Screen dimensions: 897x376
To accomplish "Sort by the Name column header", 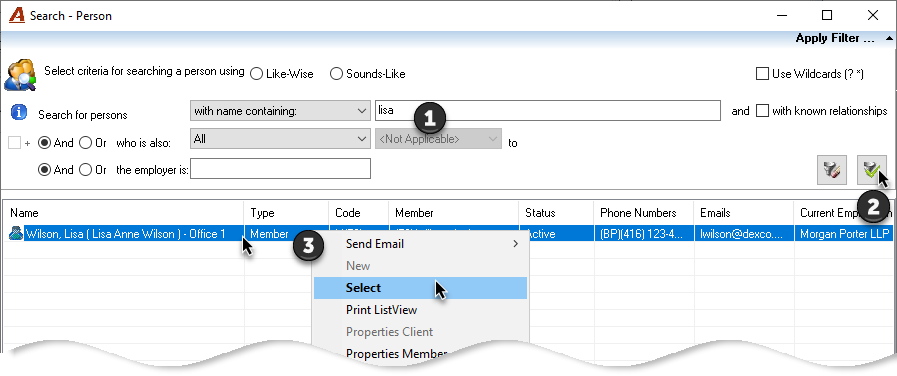I will 124,213.
